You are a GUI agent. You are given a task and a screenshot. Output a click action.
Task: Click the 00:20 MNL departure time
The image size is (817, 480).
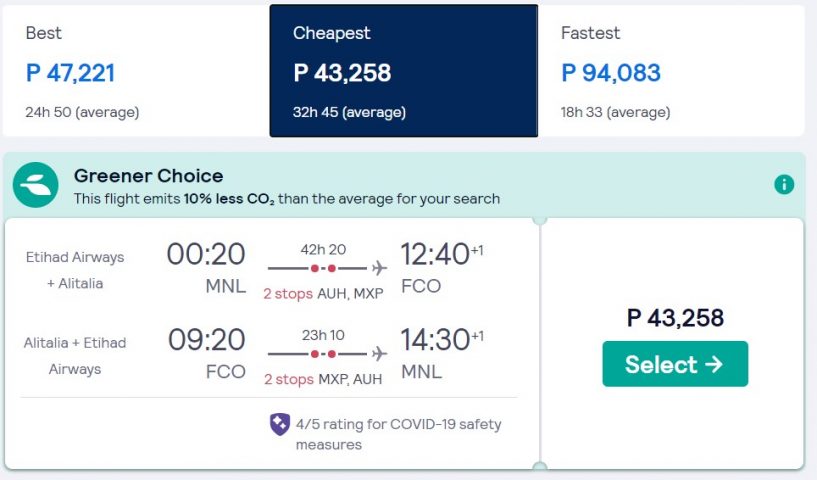click(206, 268)
